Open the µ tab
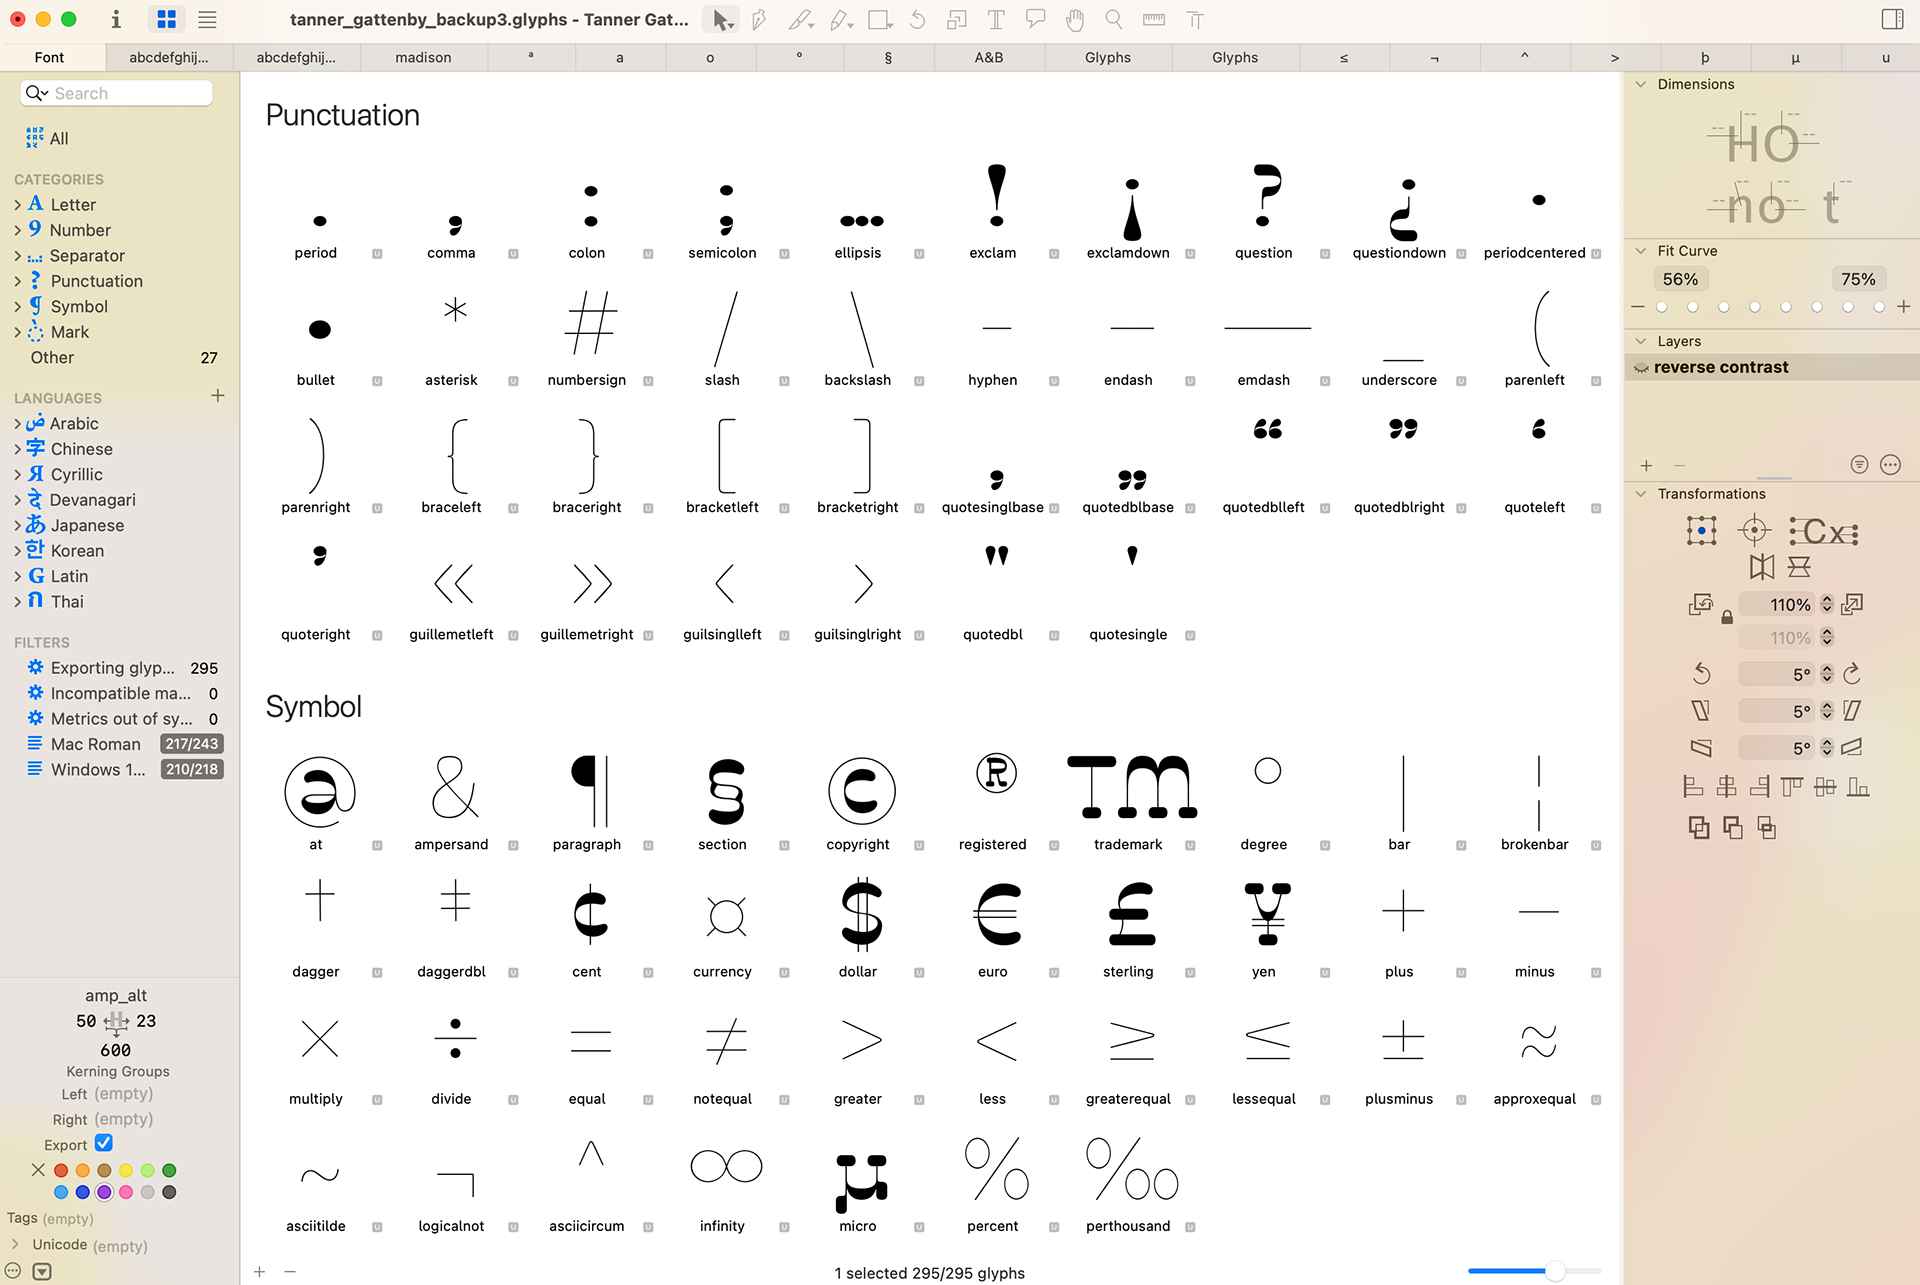The width and height of the screenshot is (1920, 1285). (x=1795, y=57)
